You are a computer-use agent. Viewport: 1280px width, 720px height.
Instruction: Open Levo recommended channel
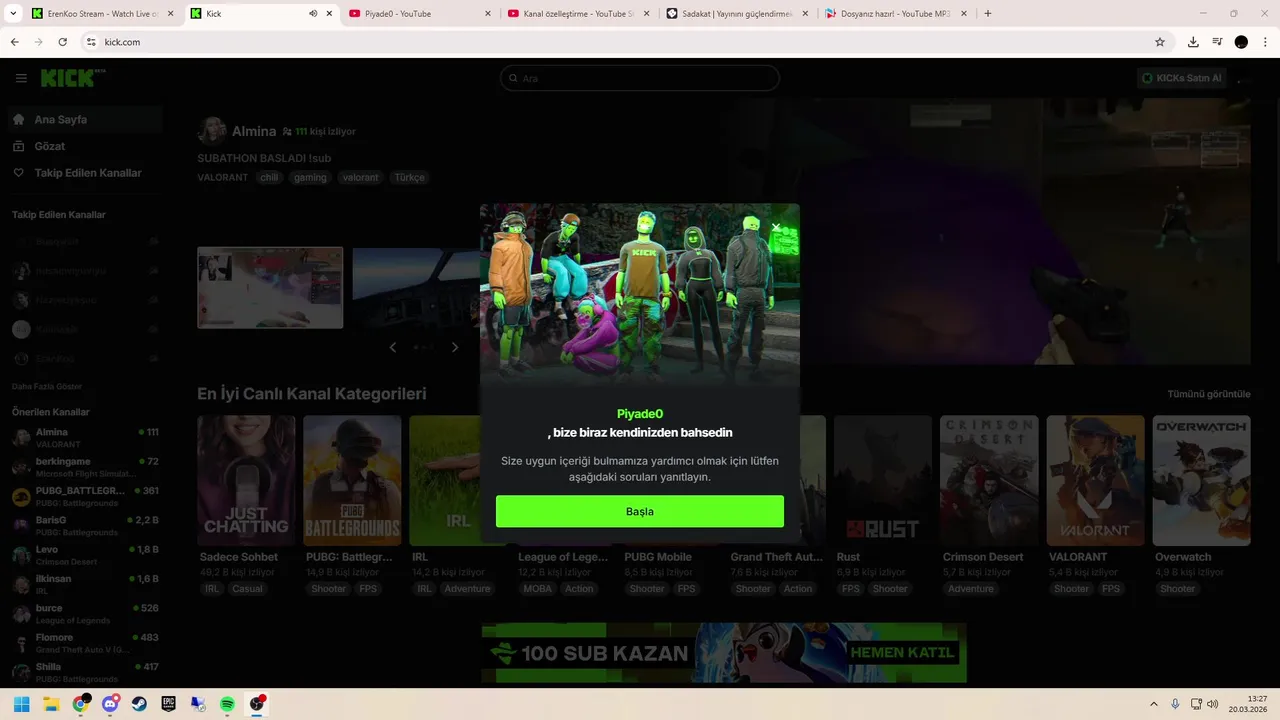point(84,555)
